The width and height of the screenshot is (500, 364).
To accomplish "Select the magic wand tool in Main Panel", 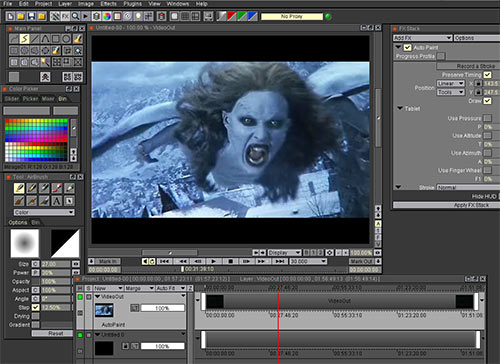I will [x=45, y=62].
